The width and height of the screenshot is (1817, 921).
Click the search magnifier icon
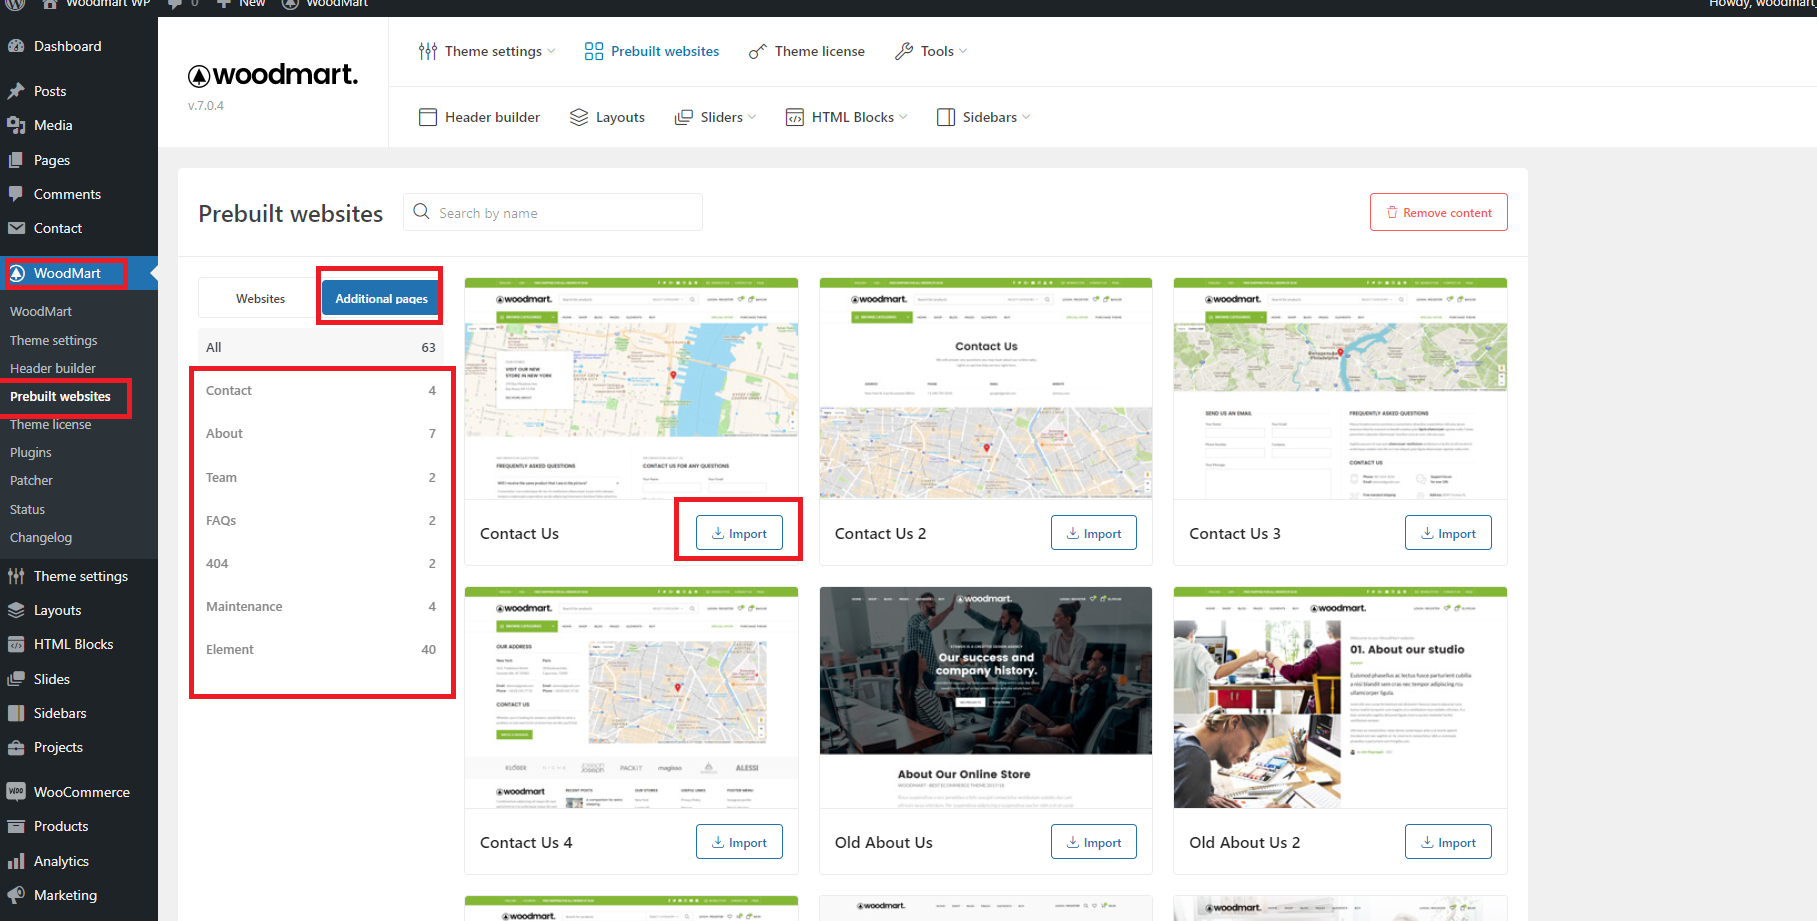point(422,212)
